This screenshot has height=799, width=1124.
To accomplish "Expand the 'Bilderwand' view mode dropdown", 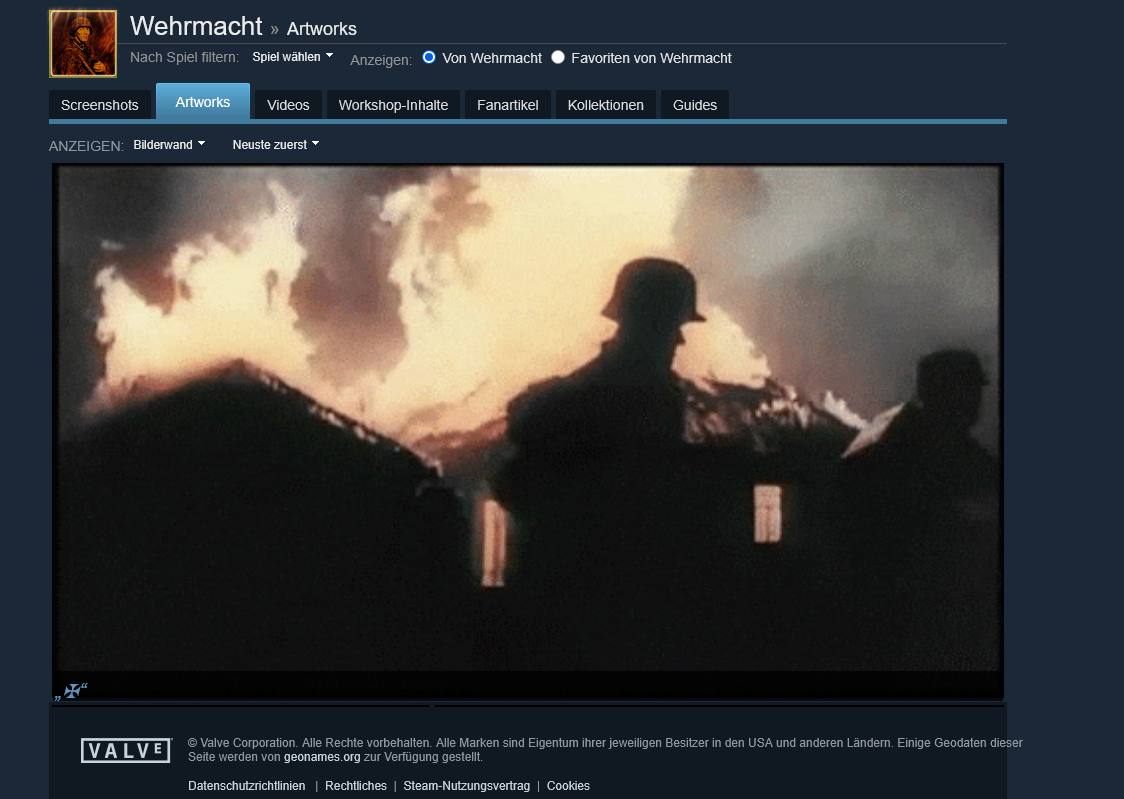I will tap(169, 145).
